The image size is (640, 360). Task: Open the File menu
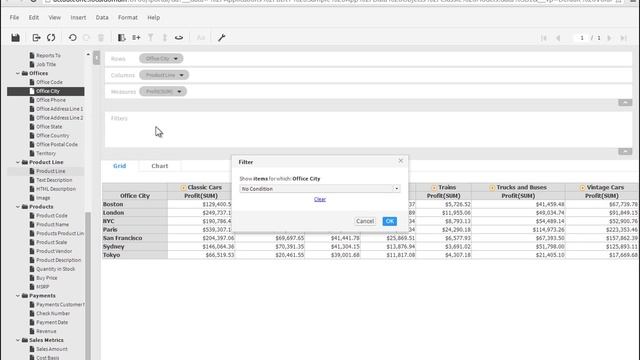point(14,18)
